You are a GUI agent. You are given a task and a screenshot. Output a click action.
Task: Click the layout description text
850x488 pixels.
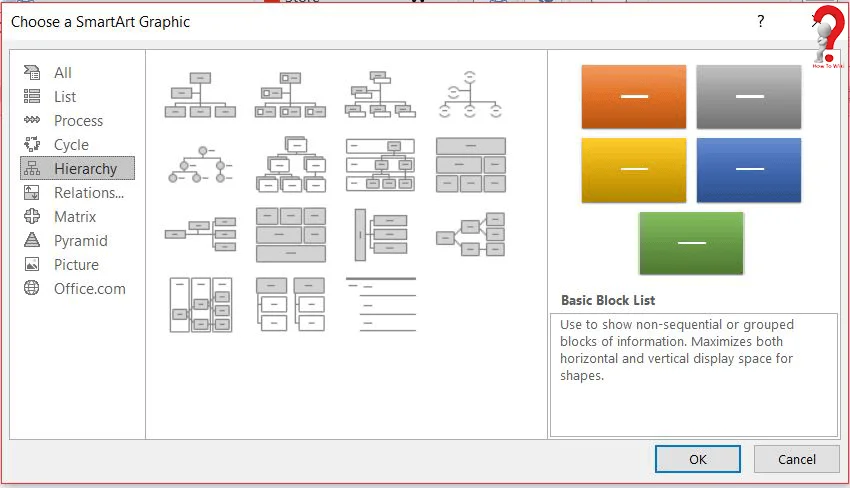click(x=677, y=350)
